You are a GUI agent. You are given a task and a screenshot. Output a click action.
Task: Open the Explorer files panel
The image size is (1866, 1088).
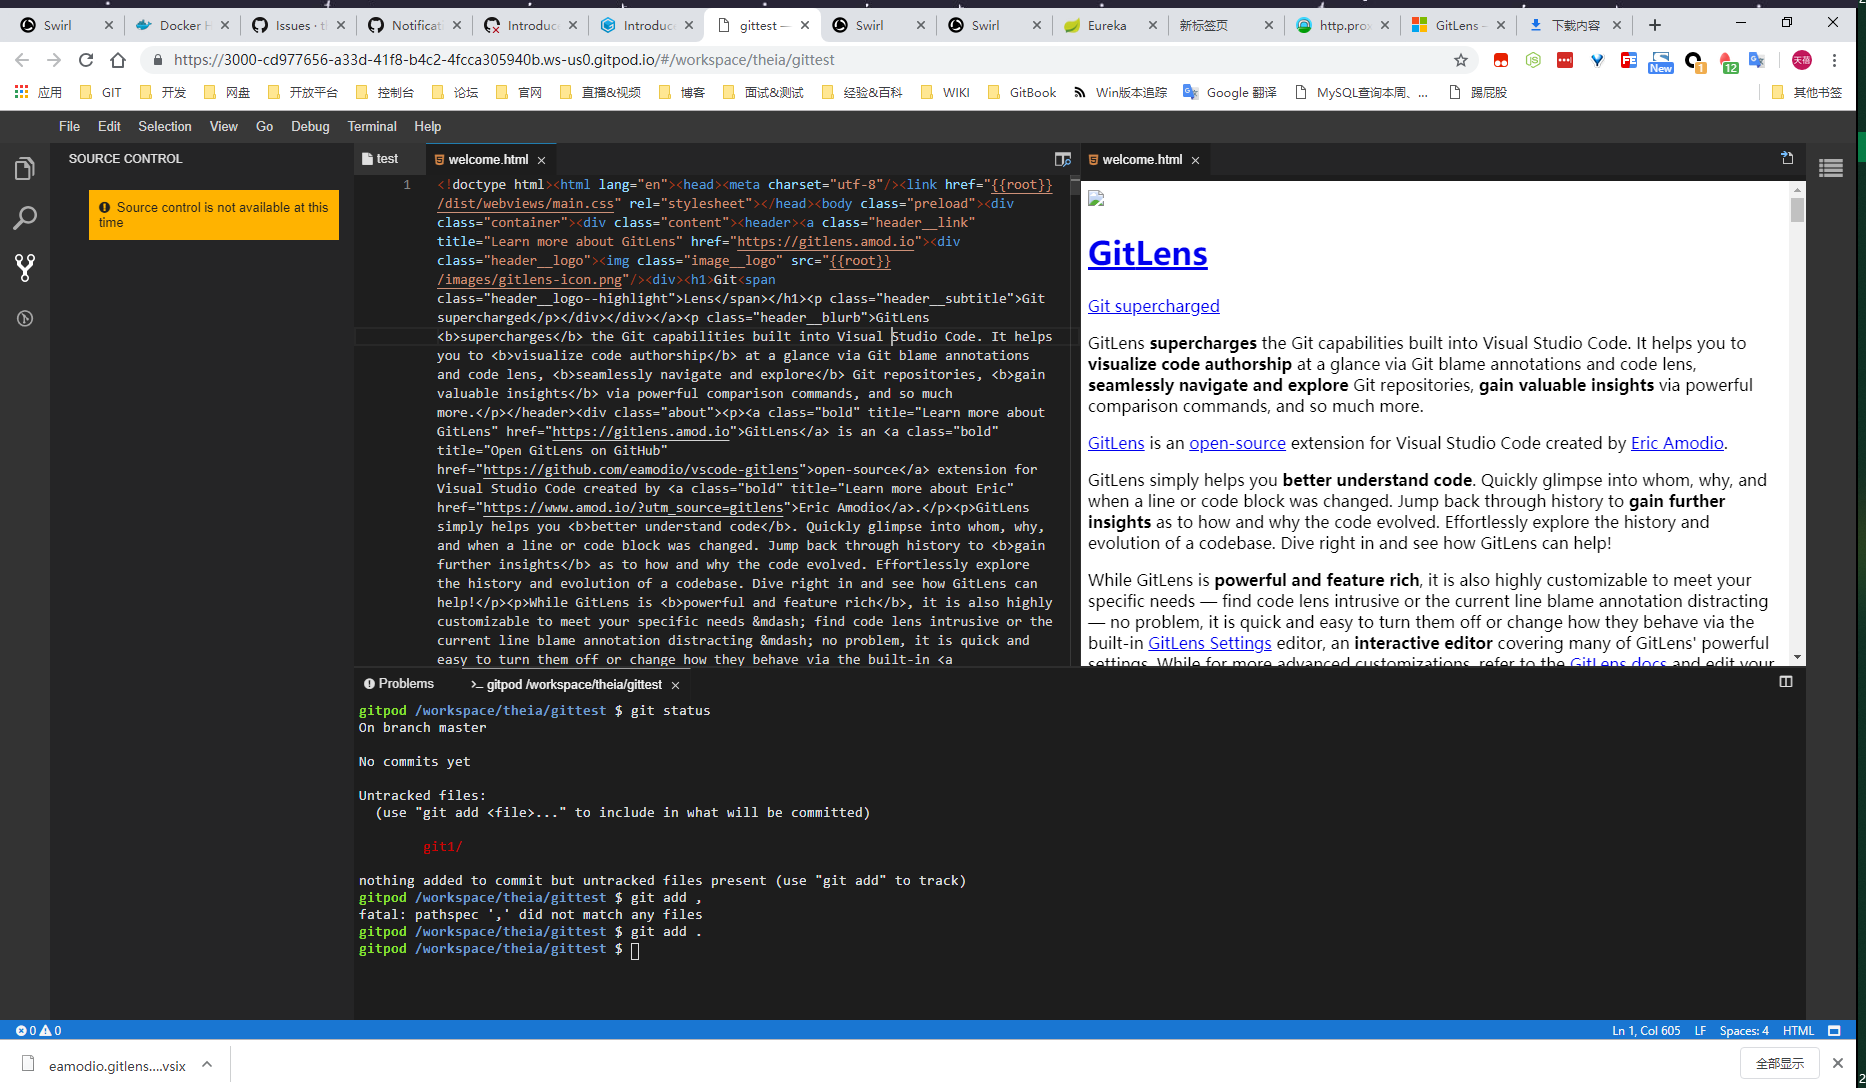[x=25, y=168]
